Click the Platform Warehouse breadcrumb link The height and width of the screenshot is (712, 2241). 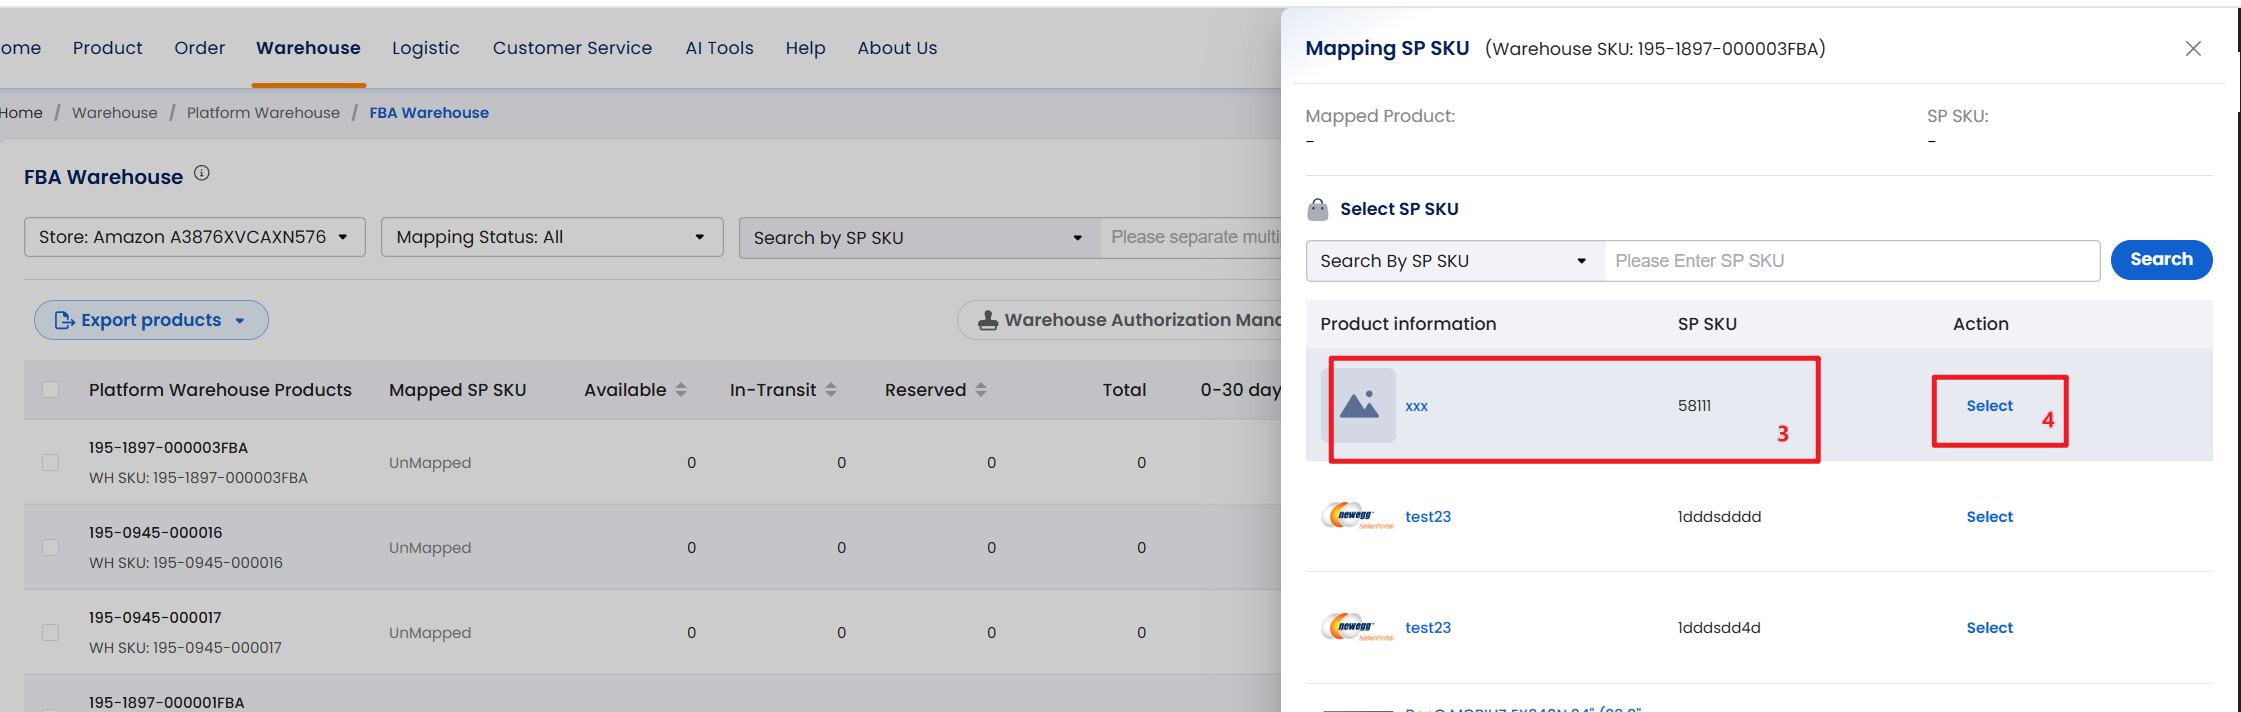(x=263, y=113)
